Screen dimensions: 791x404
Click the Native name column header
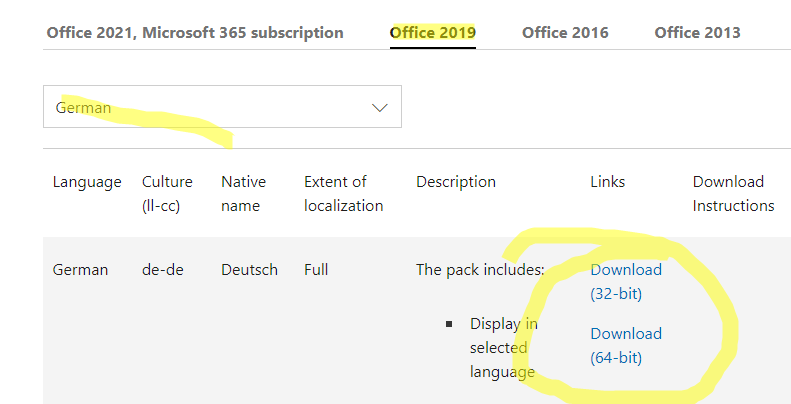243,194
